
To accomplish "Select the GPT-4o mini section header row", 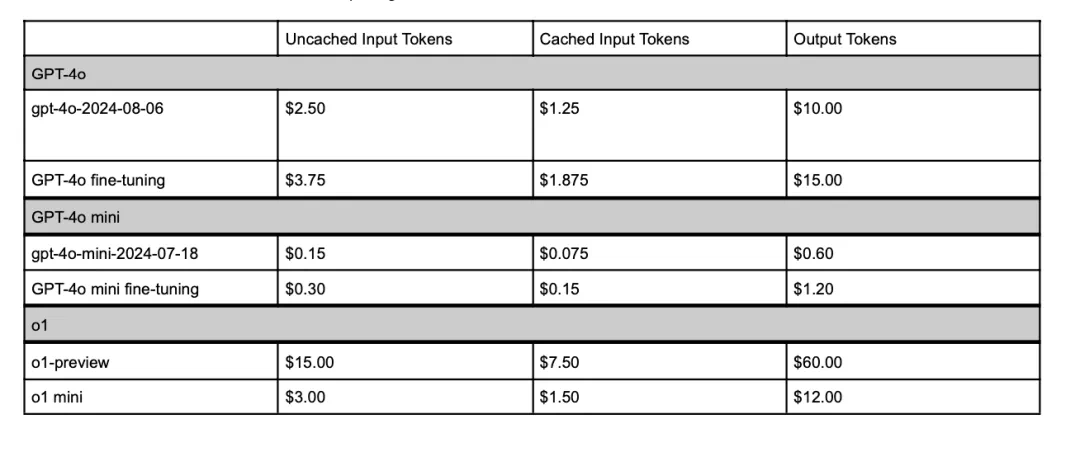I will (532, 217).
